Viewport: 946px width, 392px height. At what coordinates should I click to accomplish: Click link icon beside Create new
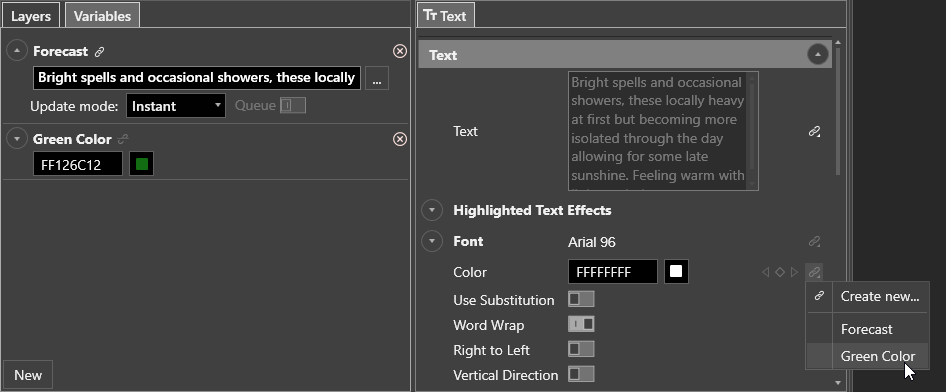click(x=819, y=296)
